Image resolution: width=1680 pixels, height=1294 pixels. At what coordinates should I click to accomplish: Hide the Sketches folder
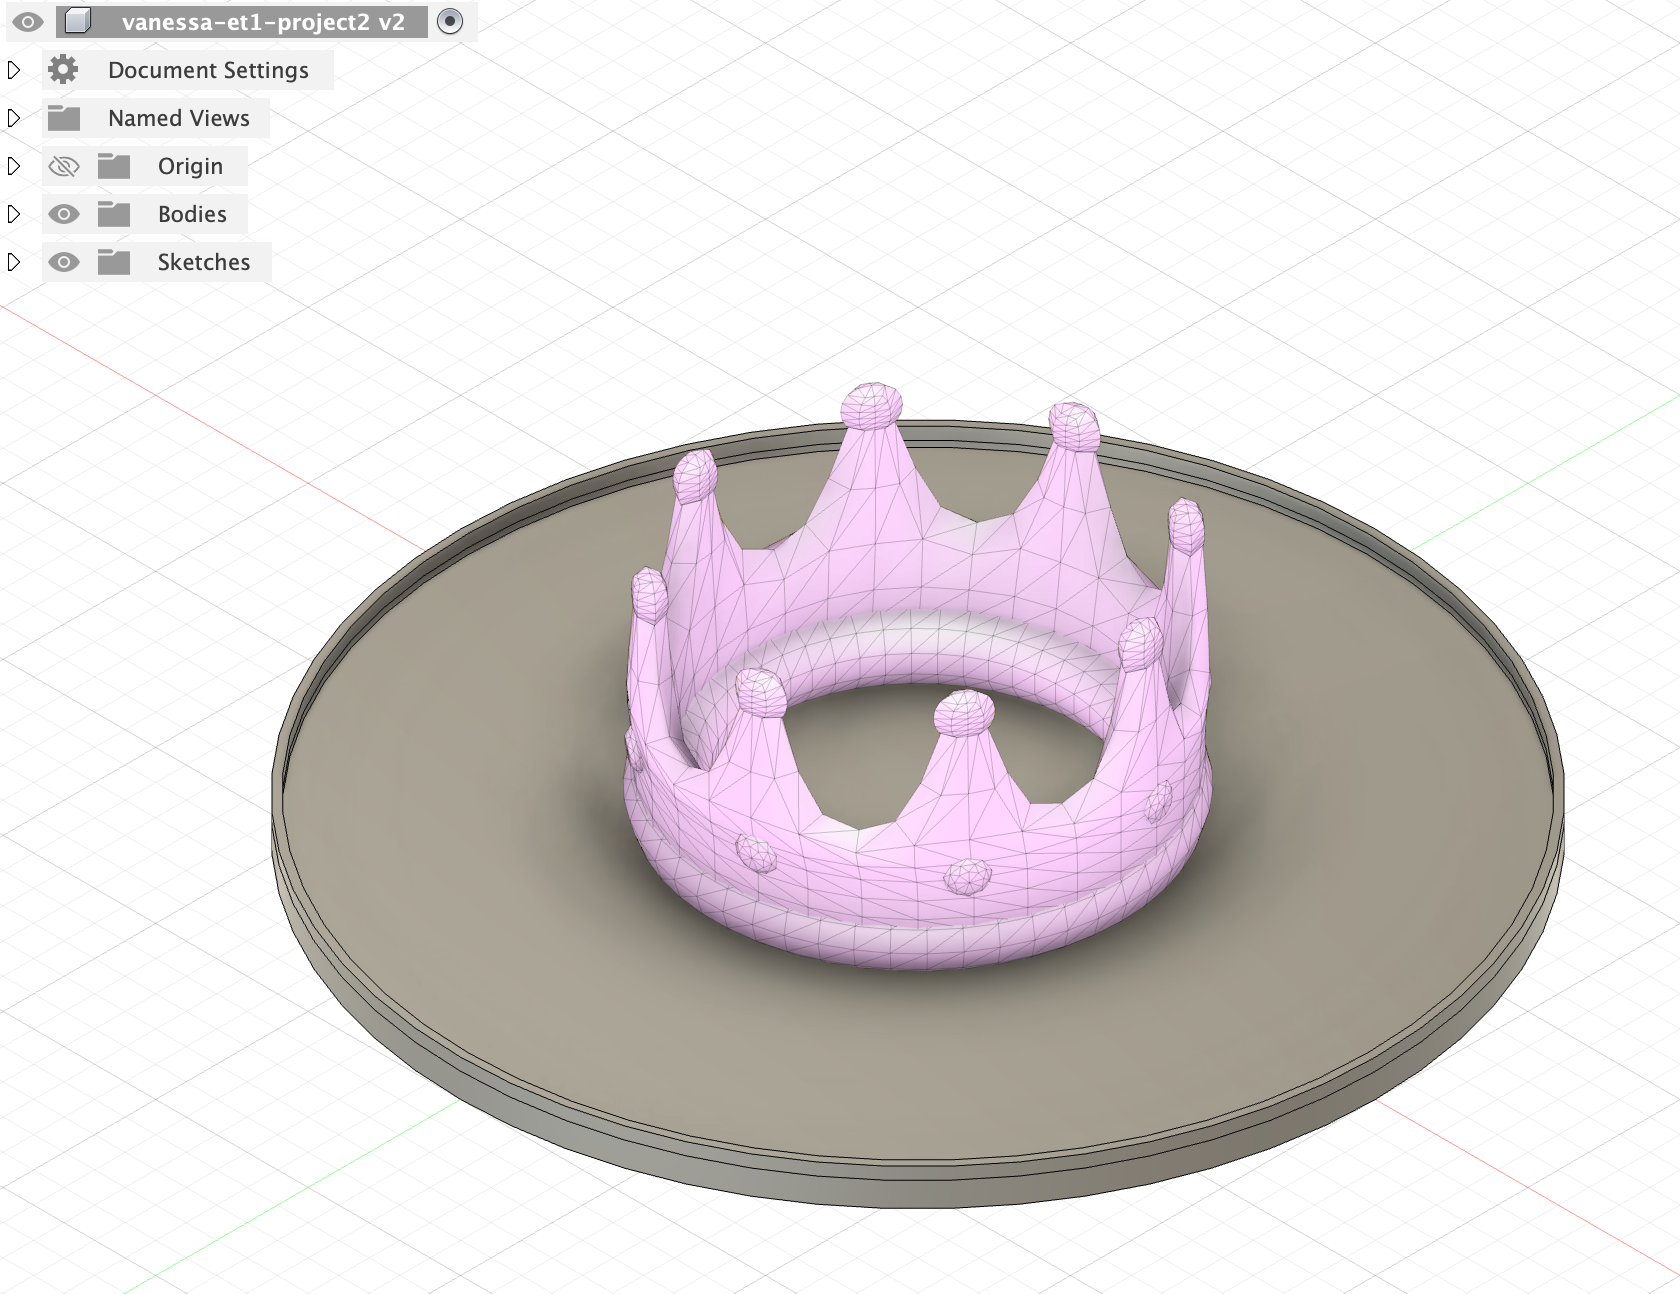point(64,262)
